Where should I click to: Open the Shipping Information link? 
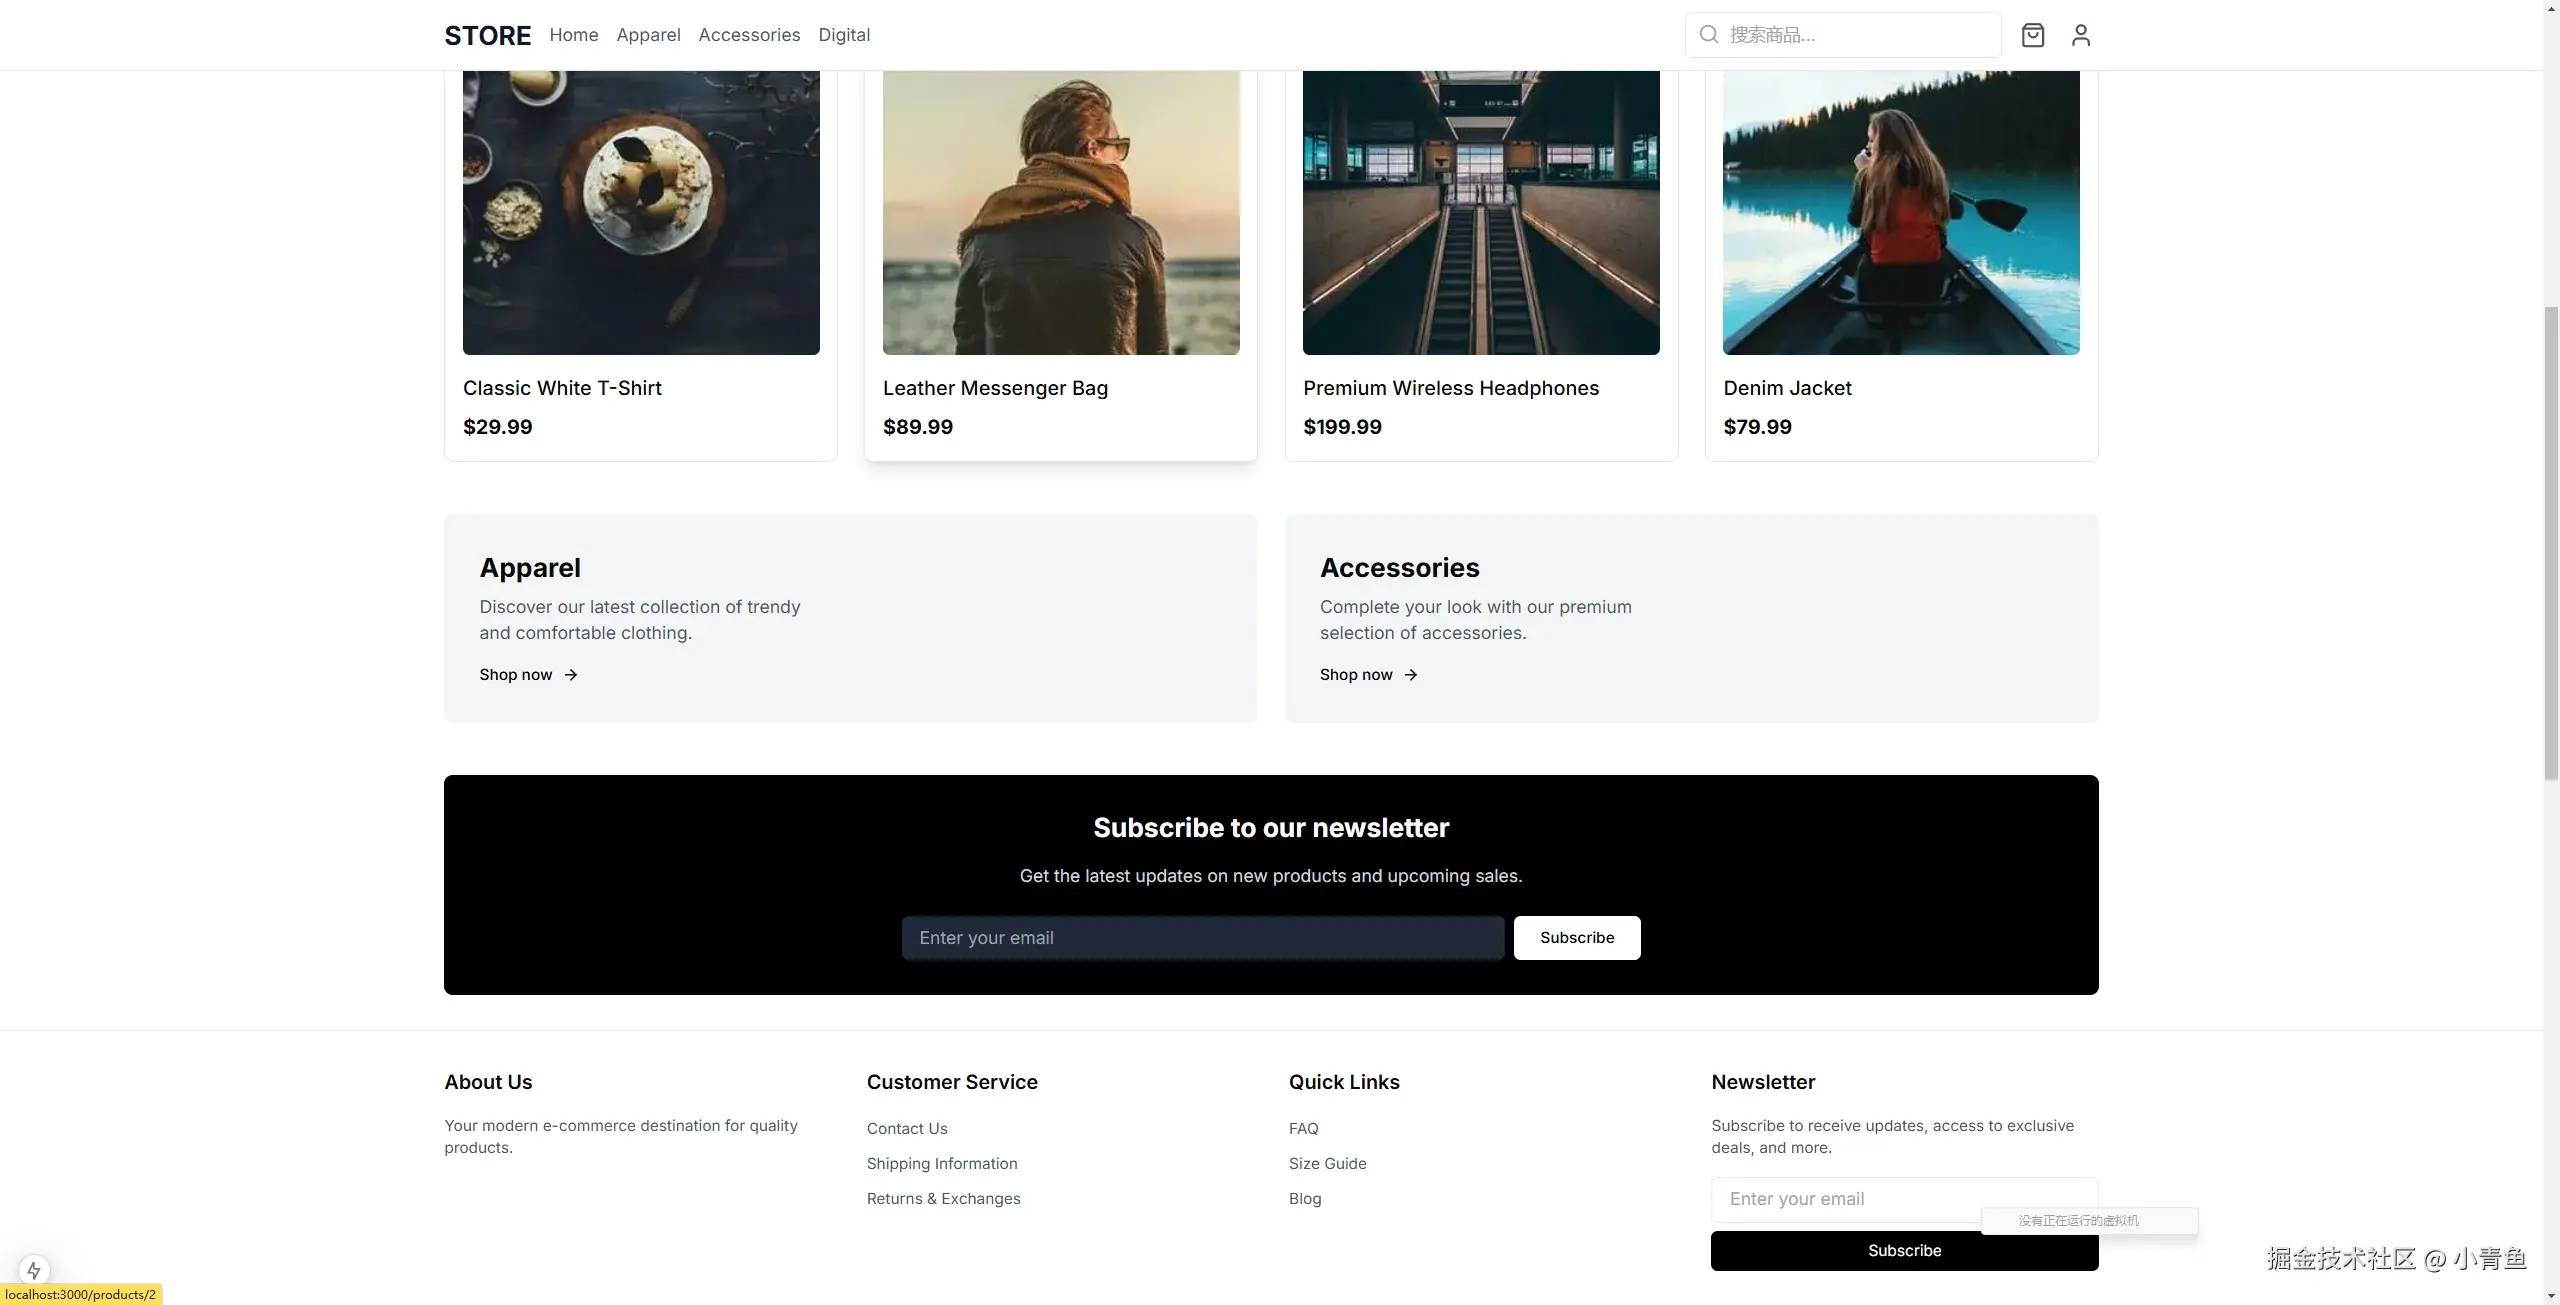click(941, 1164)
